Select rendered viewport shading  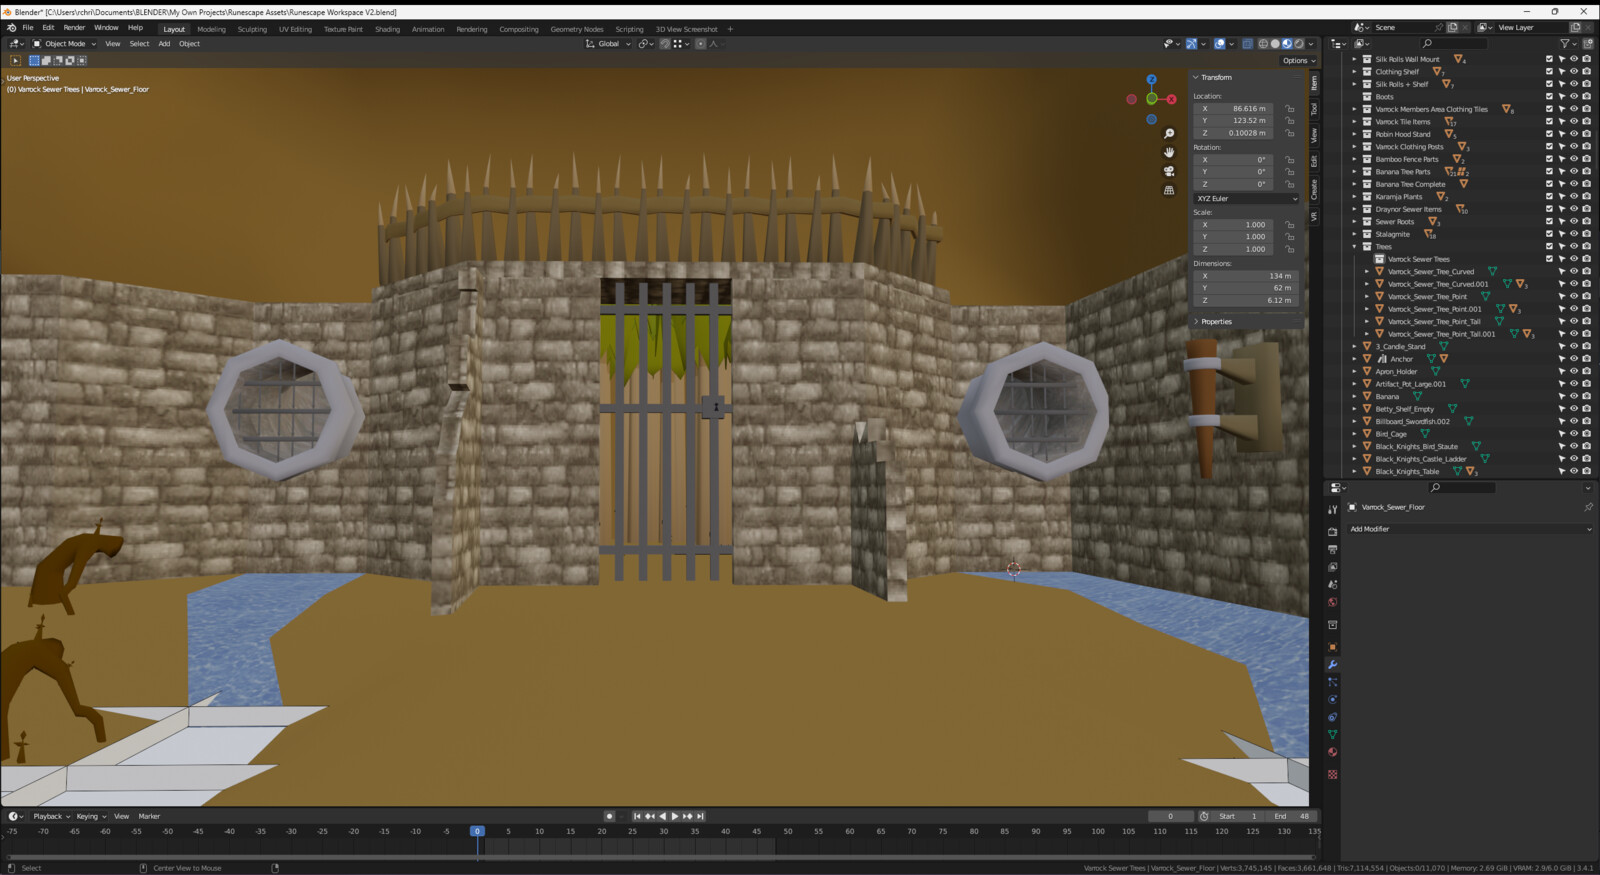[1299, 44]
